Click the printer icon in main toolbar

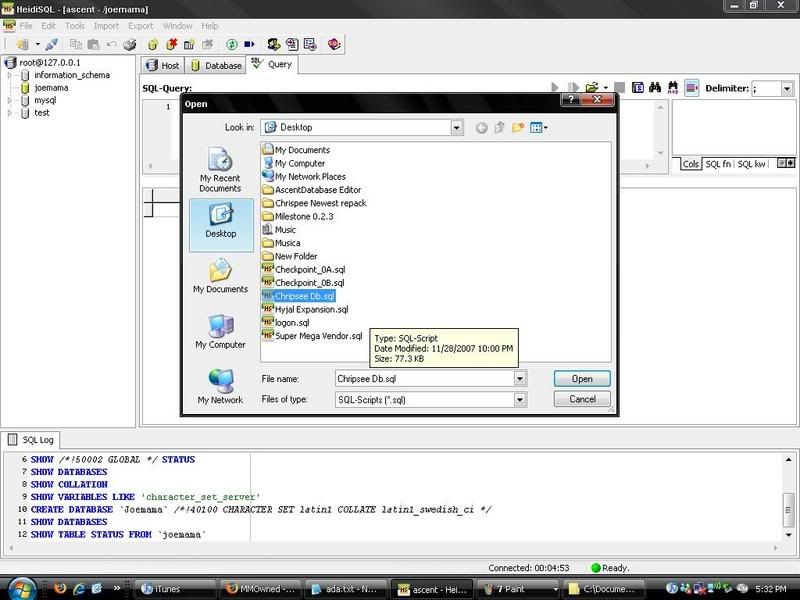click(130, 44)
